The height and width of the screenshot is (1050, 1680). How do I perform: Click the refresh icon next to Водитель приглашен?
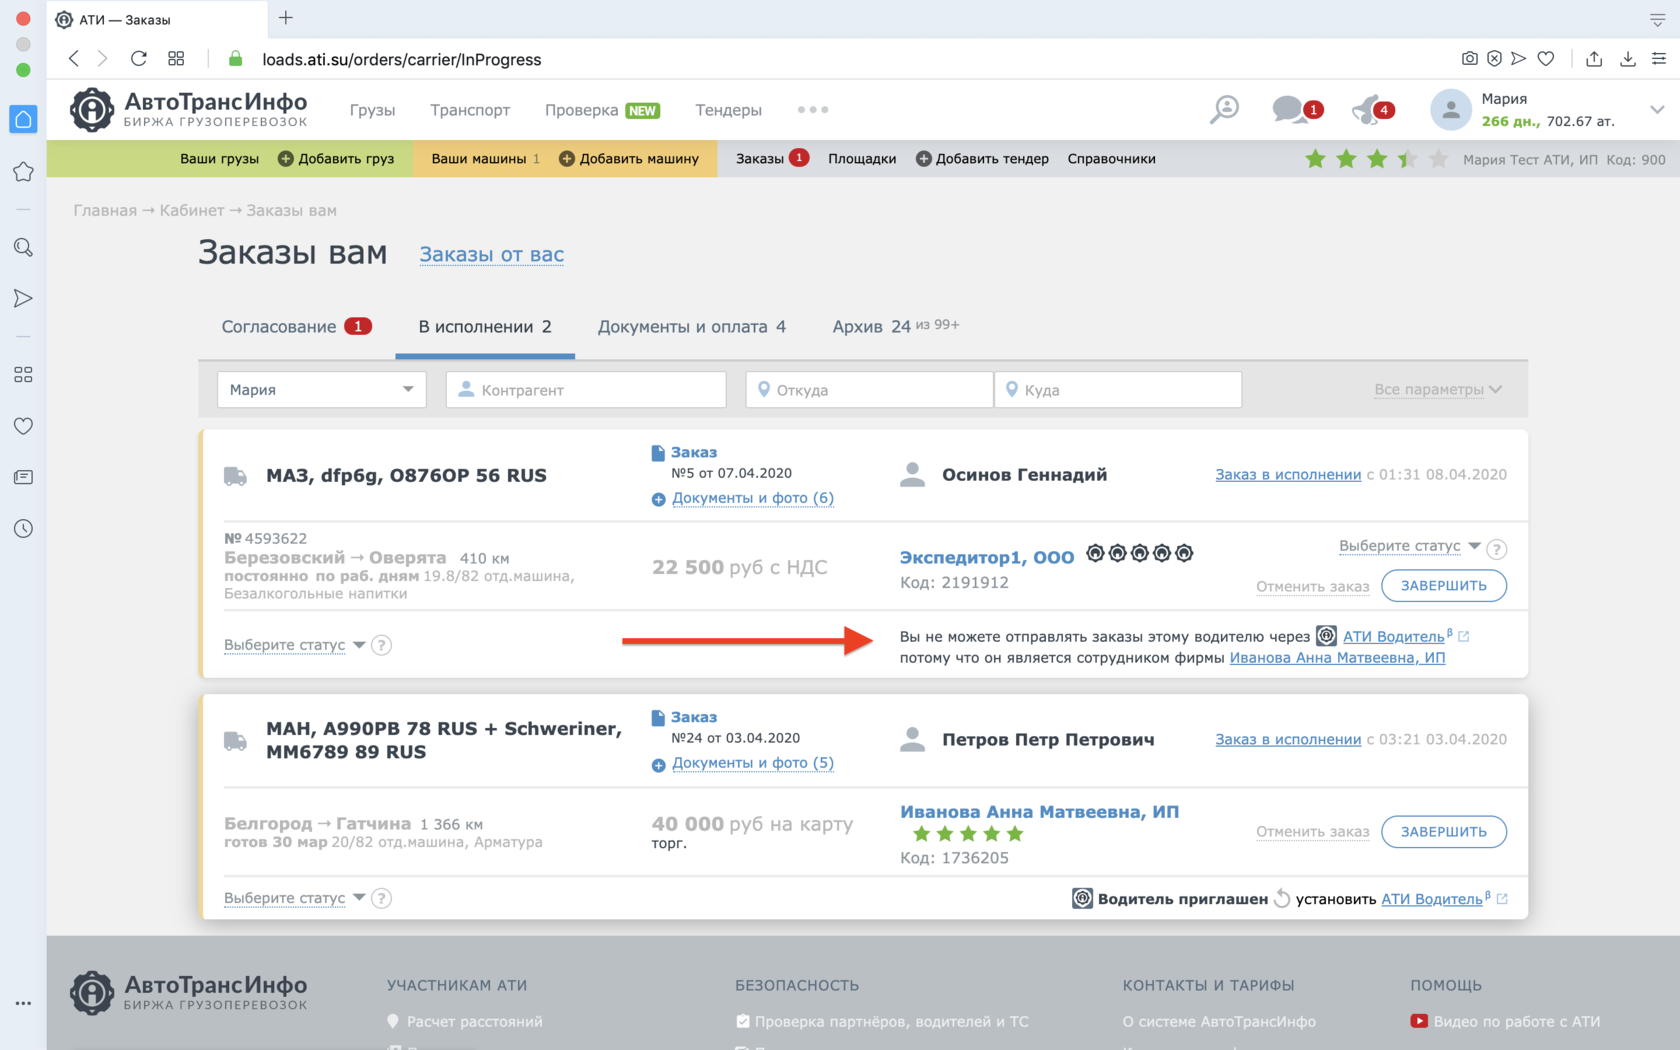1282,898
